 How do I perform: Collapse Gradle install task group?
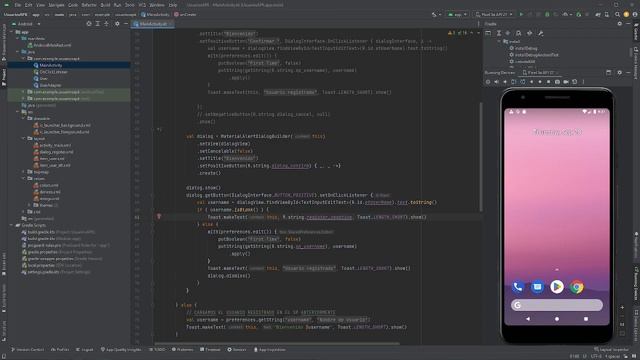pos(499,41)
